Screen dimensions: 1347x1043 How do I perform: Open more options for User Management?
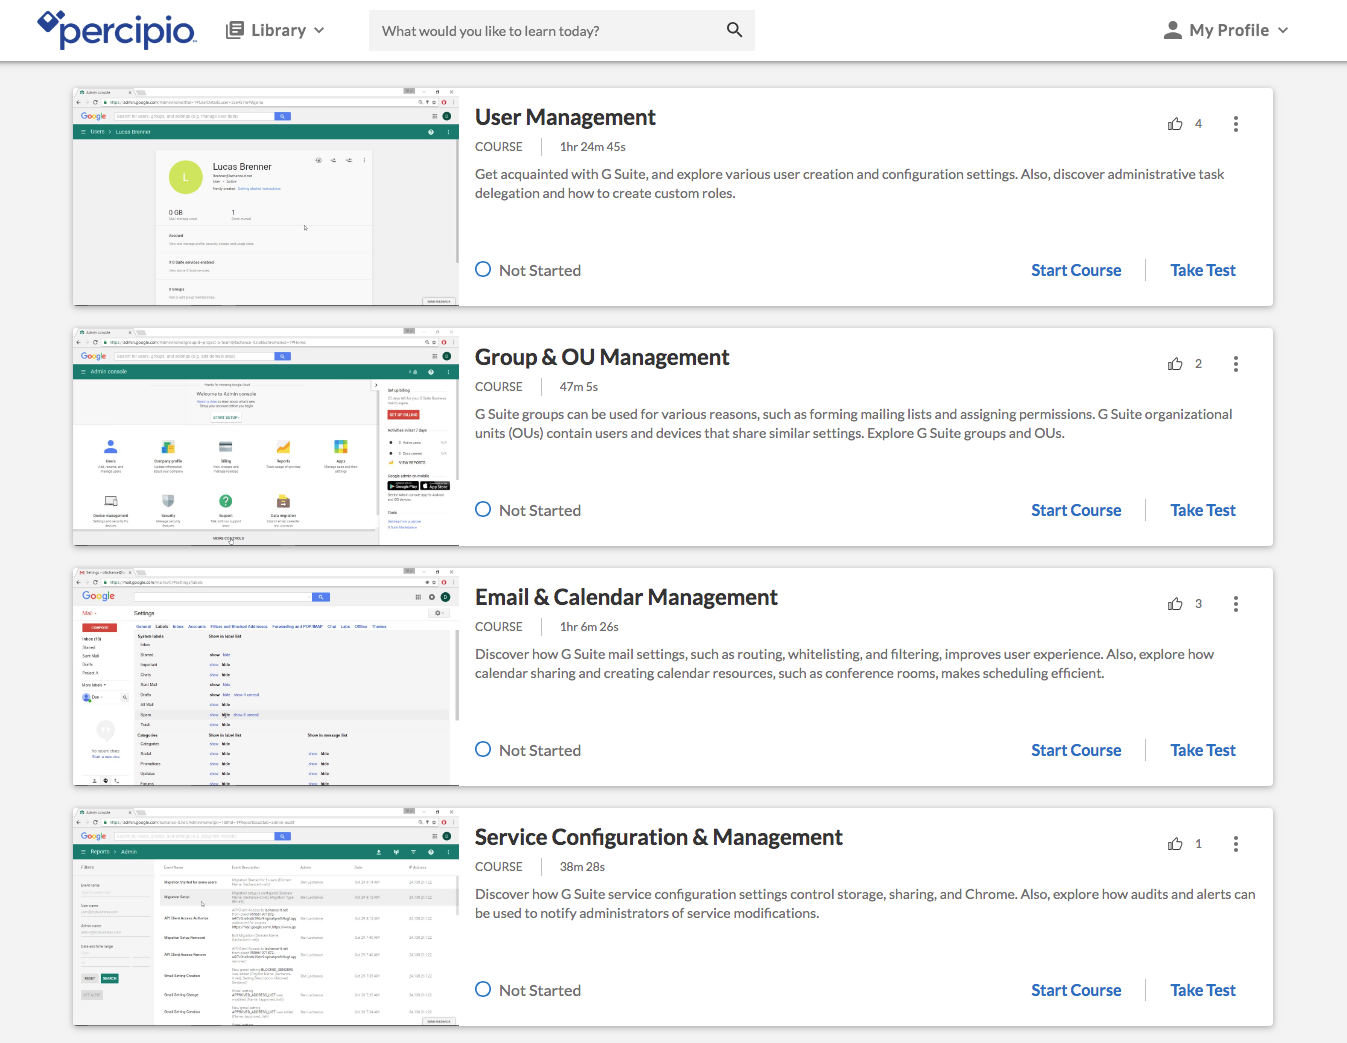[1236, 124]
